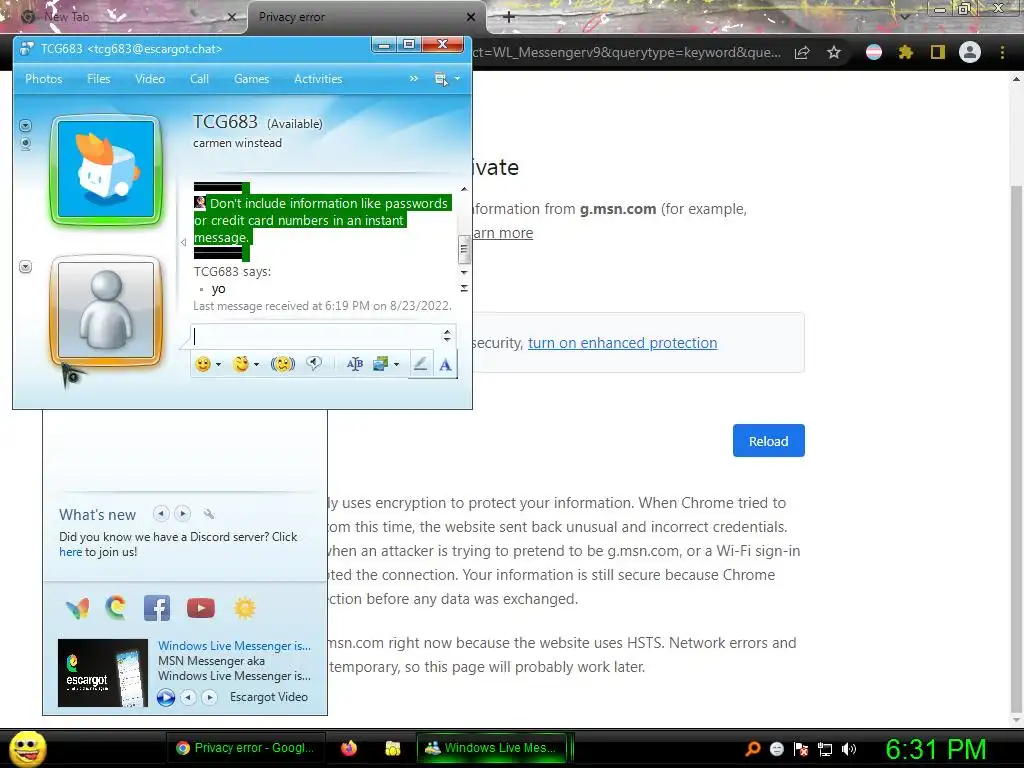
Task: Open the emoticon picker smiley icon
Action: (x=203, y=364)
